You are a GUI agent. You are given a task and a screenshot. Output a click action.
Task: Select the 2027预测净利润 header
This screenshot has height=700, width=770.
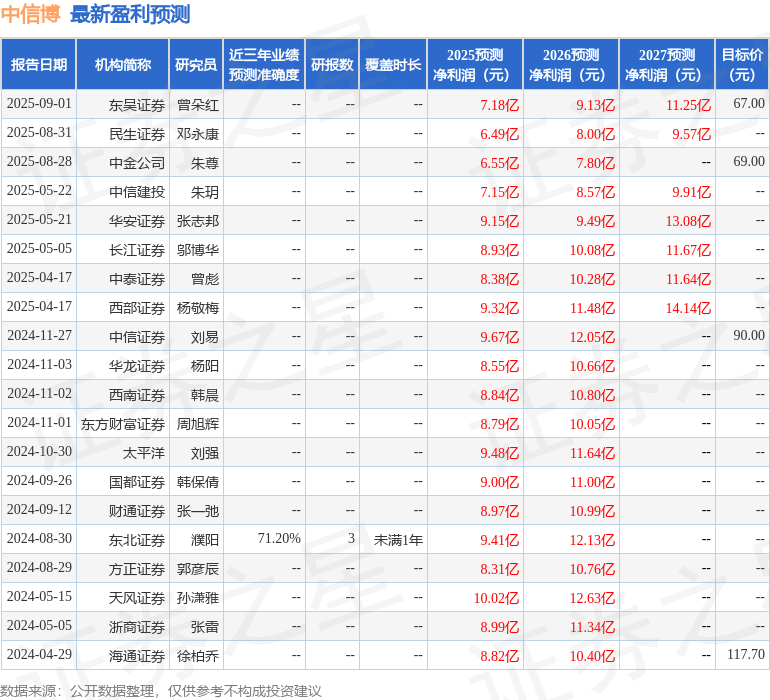pyautogui.click(x=667, y=65)
